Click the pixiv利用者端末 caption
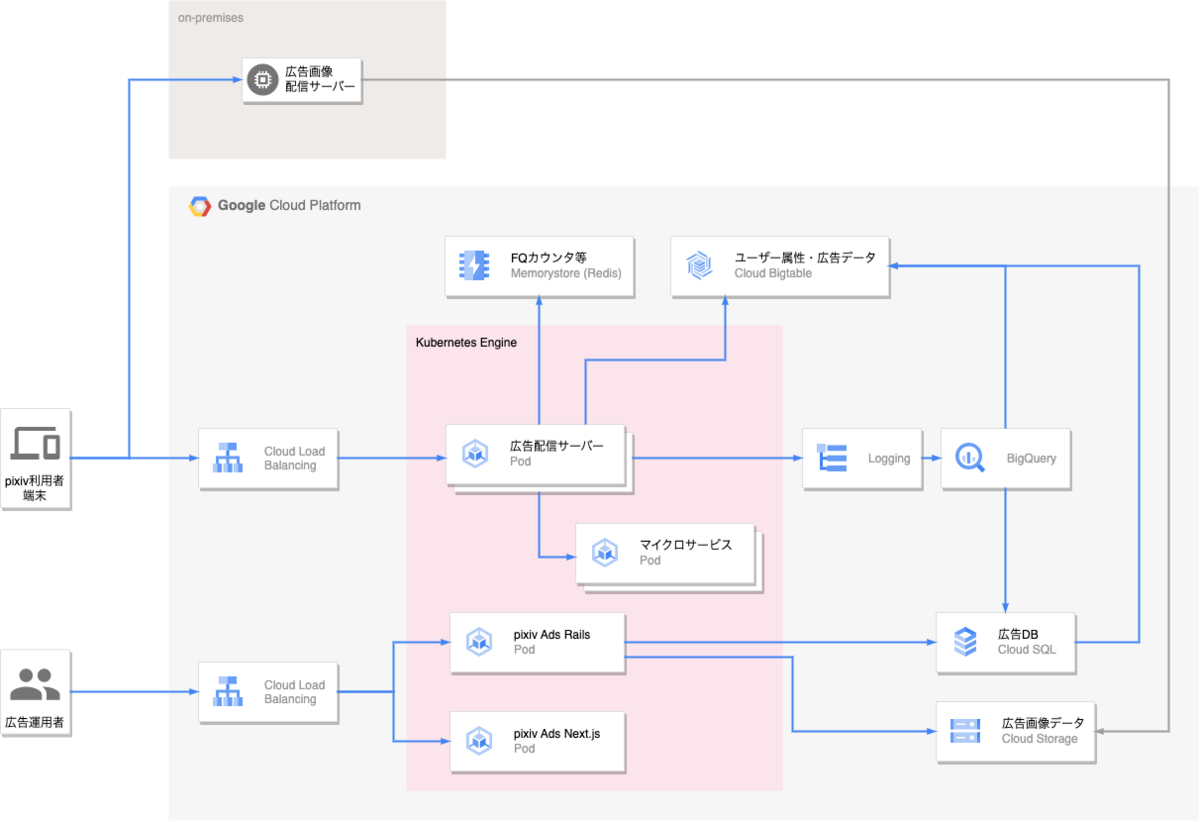The height and width of the screenshot is (822, 1200). coord(35,488)
